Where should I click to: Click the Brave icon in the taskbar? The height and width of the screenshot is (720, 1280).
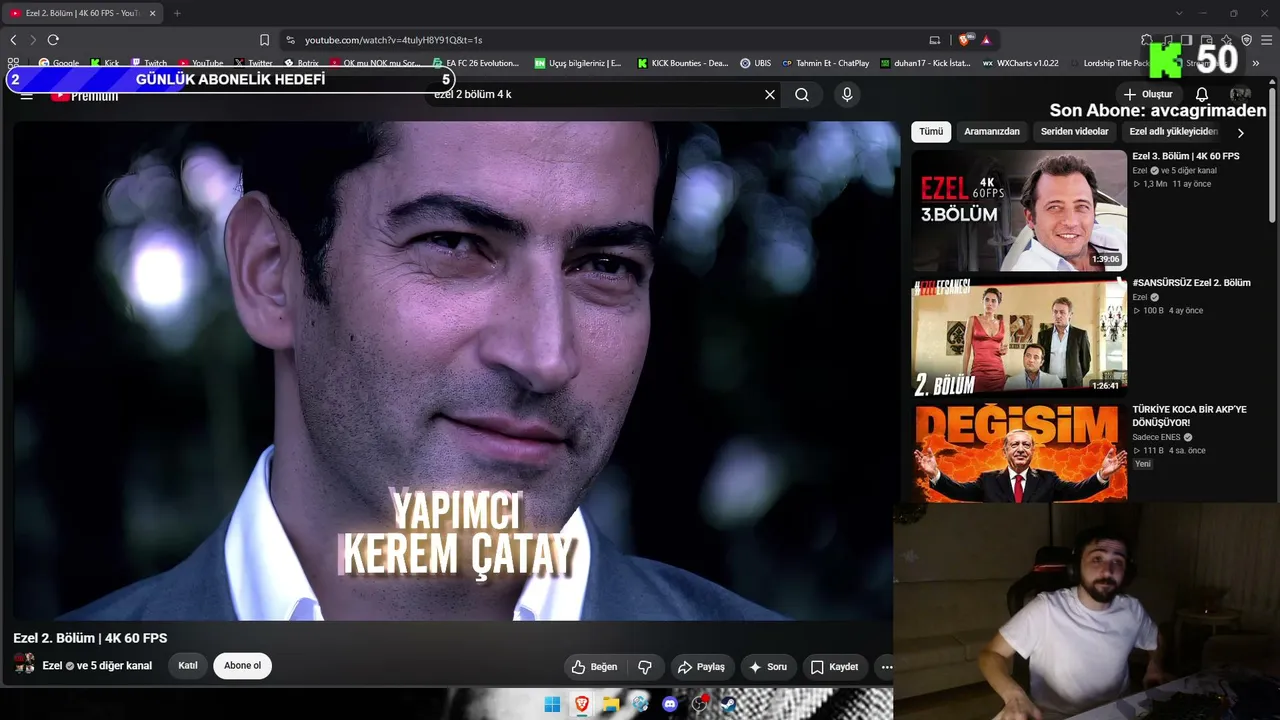click(x=581, y=704)
